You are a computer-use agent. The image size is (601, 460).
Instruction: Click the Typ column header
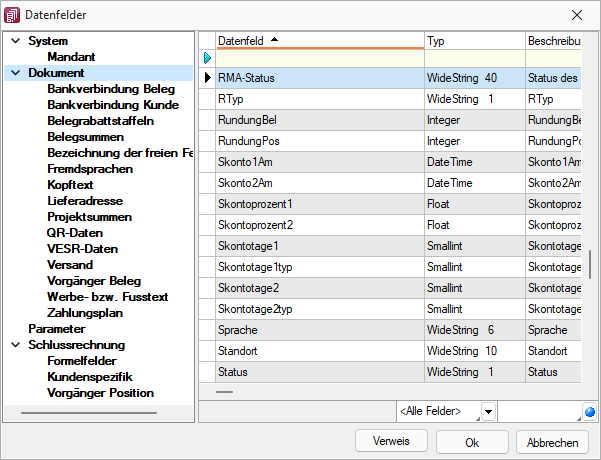[x=475, y=41]
